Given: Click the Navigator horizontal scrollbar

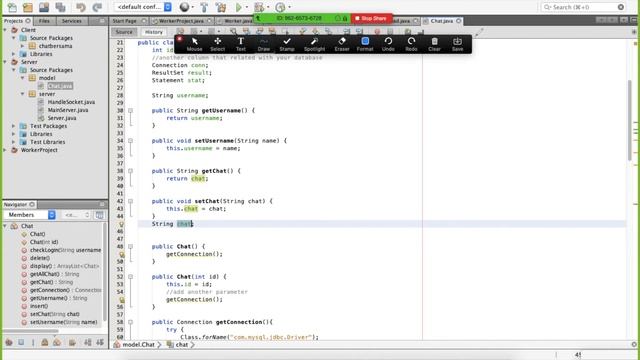Looking at the screenshot, I should click(32, 331).
